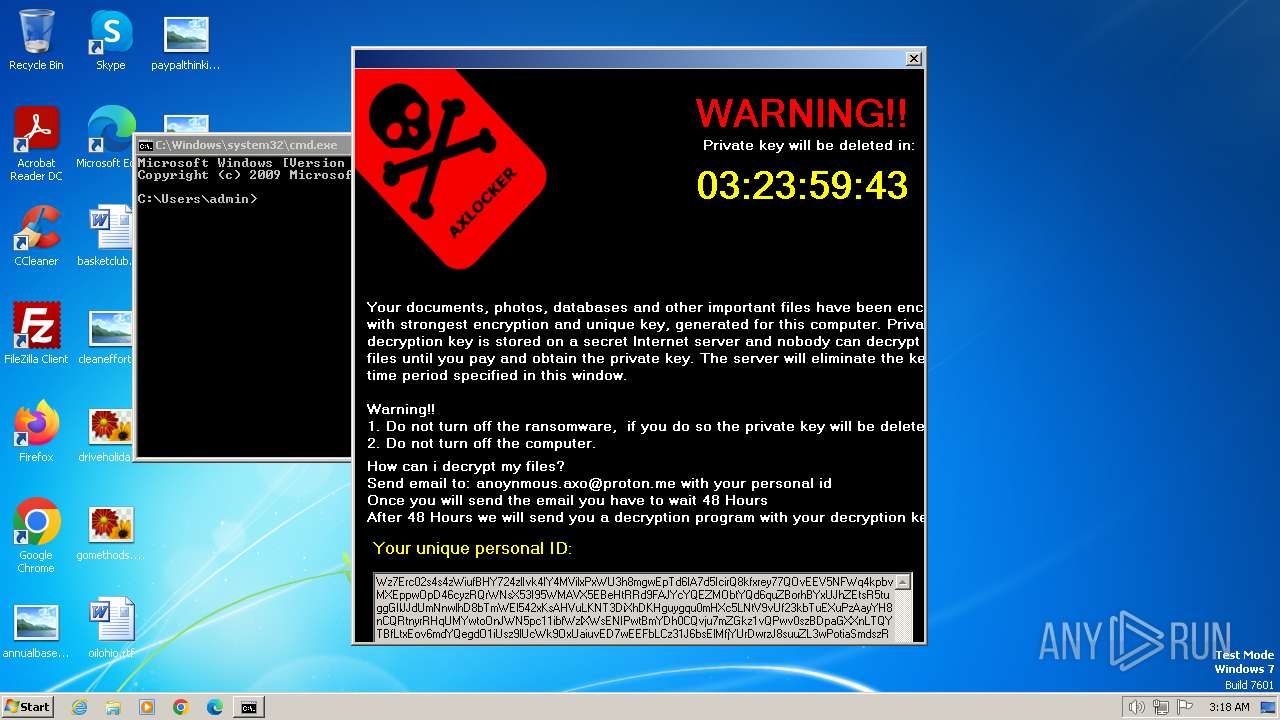Click 'Your unique personal ID:' label
The height and width of the screenshot is (720, 1280).
[x=472, y=548]
